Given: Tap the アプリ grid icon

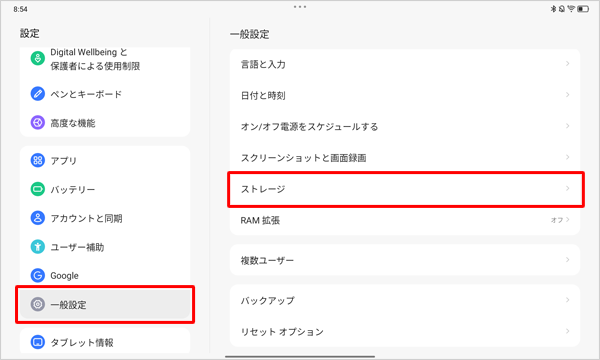Looking at the screenshot, I should (x=38, y=160).
